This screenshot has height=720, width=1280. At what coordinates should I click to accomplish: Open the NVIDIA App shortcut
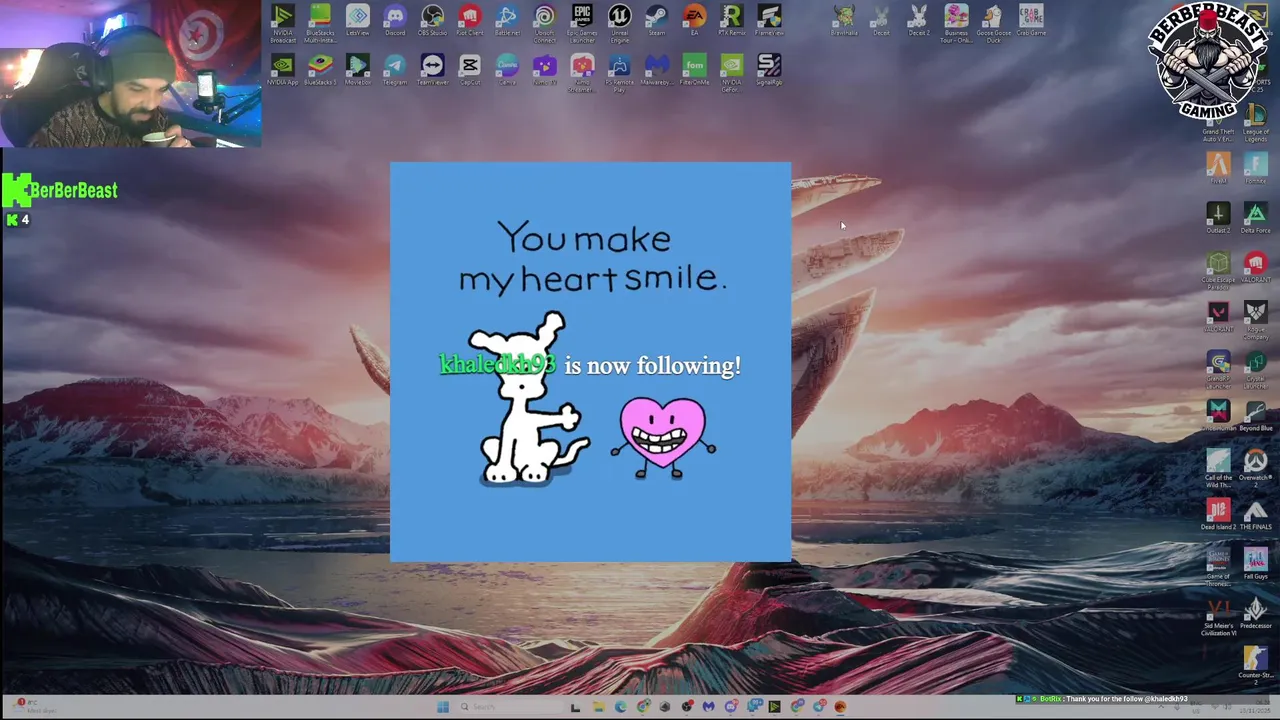(x=283, y=70)
